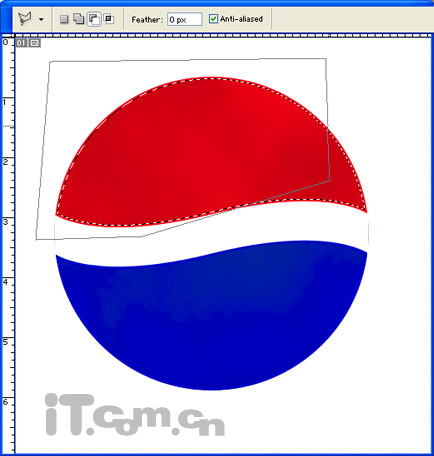The width and height of the screenshot is (434, 456).
Task: Toggle the Anti-aliased checkbox
Action: (x=213, y=19)
